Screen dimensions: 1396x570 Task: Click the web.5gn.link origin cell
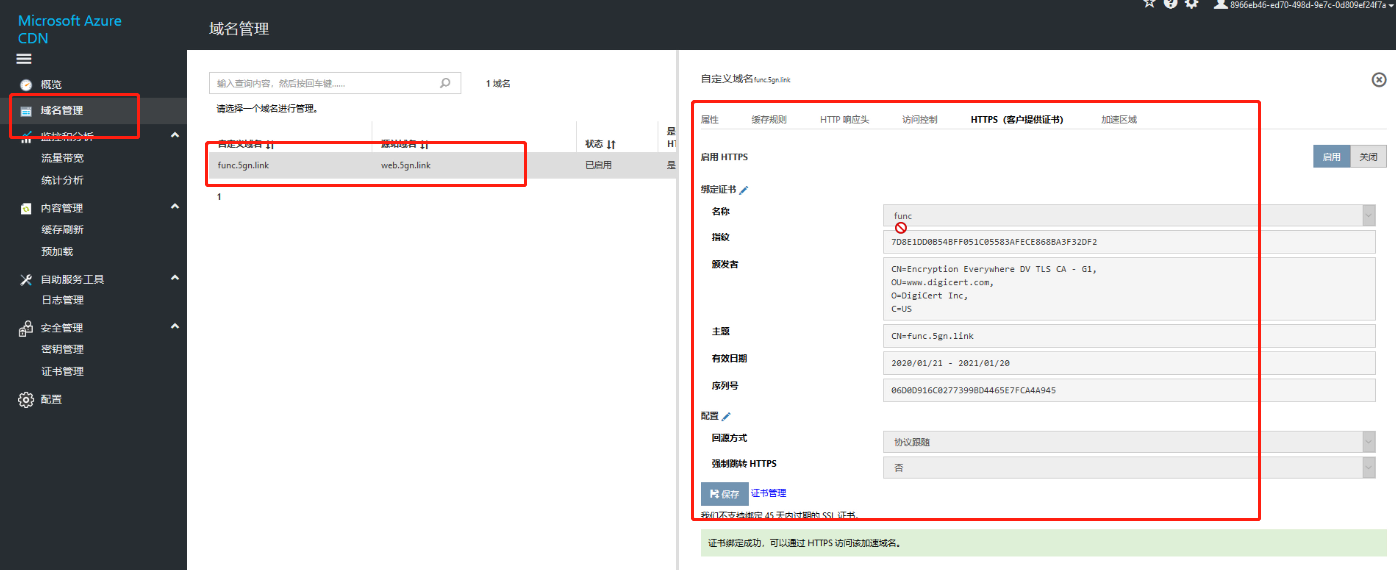point(406,165)
